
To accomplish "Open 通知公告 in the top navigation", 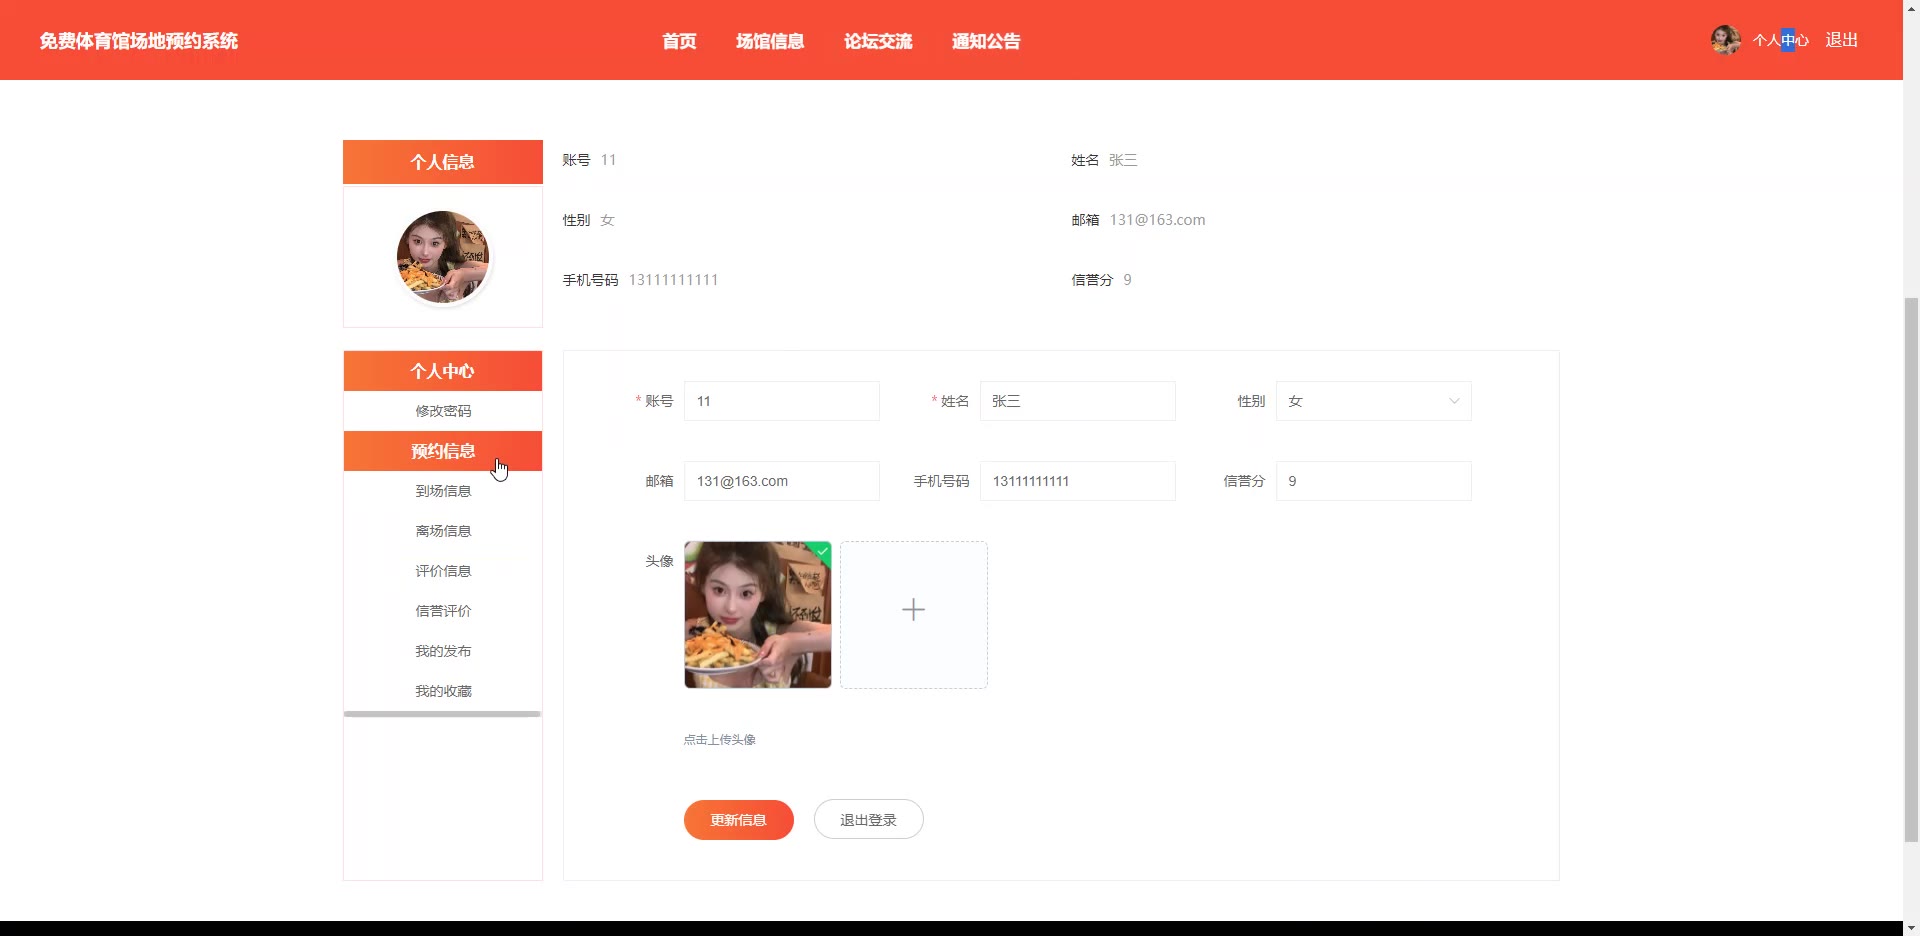I will tap(986, 41).
